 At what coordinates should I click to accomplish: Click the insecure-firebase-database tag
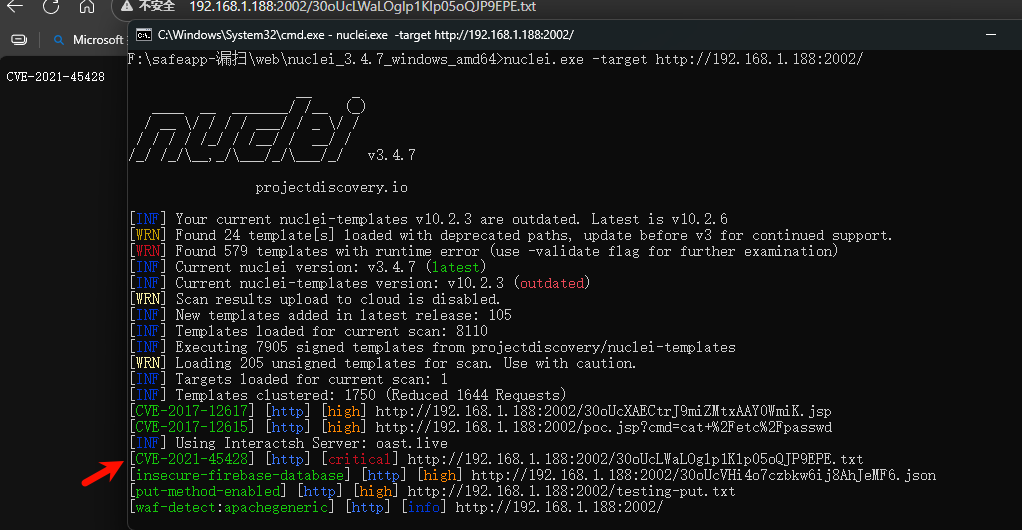pos(240,475)
